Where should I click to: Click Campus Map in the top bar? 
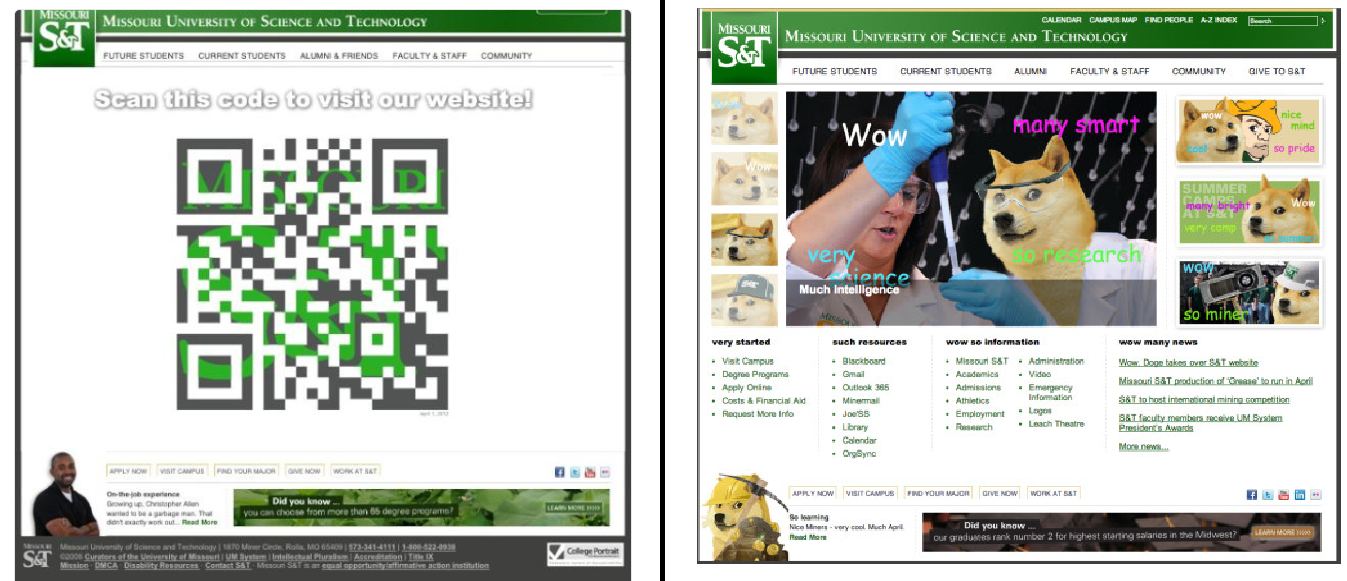point(1113,20)
